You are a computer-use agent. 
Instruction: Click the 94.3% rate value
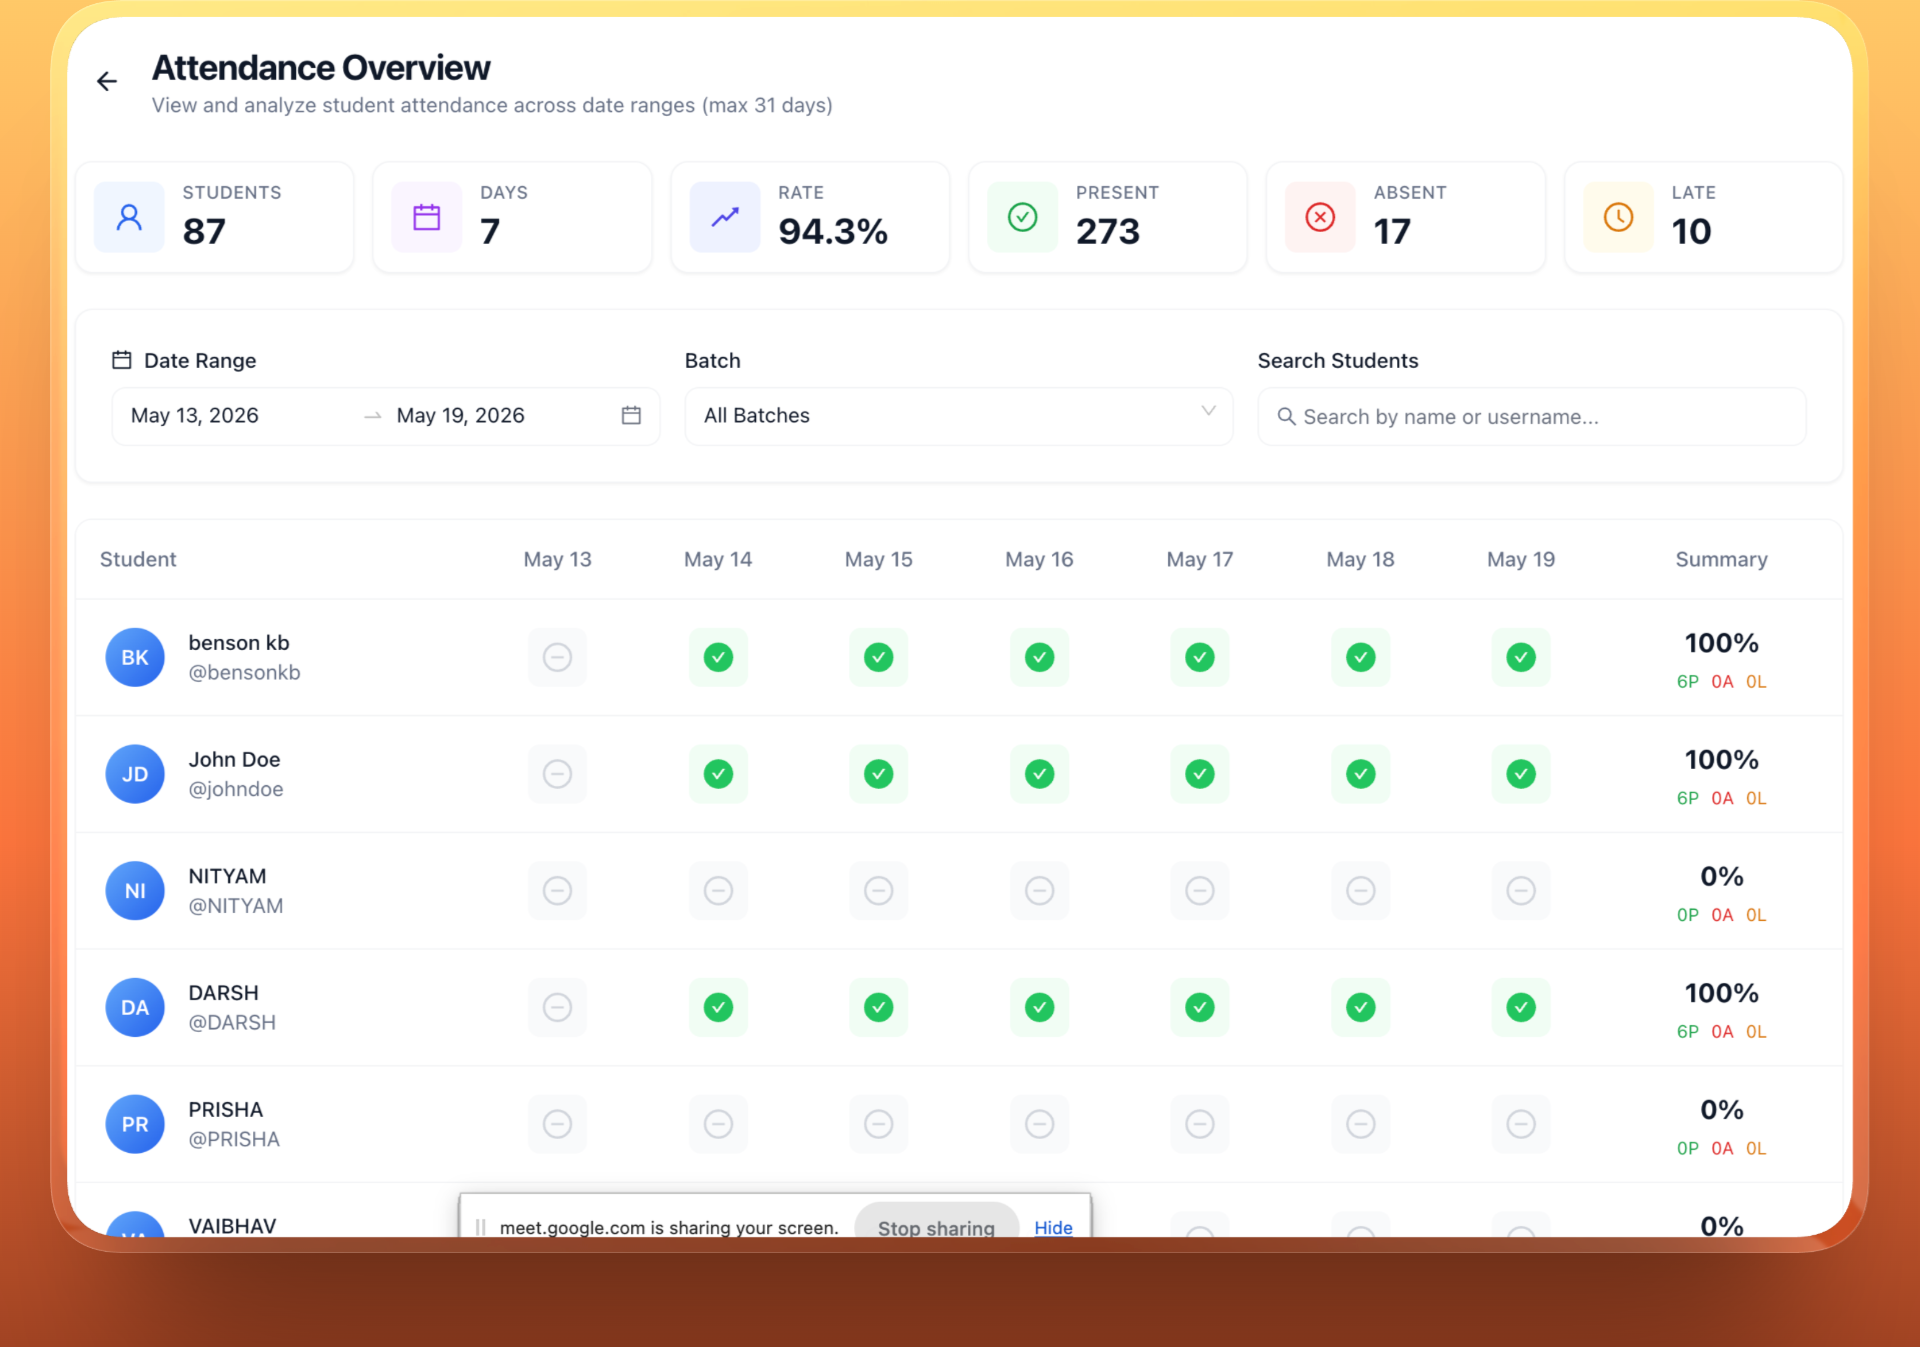(833, 232)
